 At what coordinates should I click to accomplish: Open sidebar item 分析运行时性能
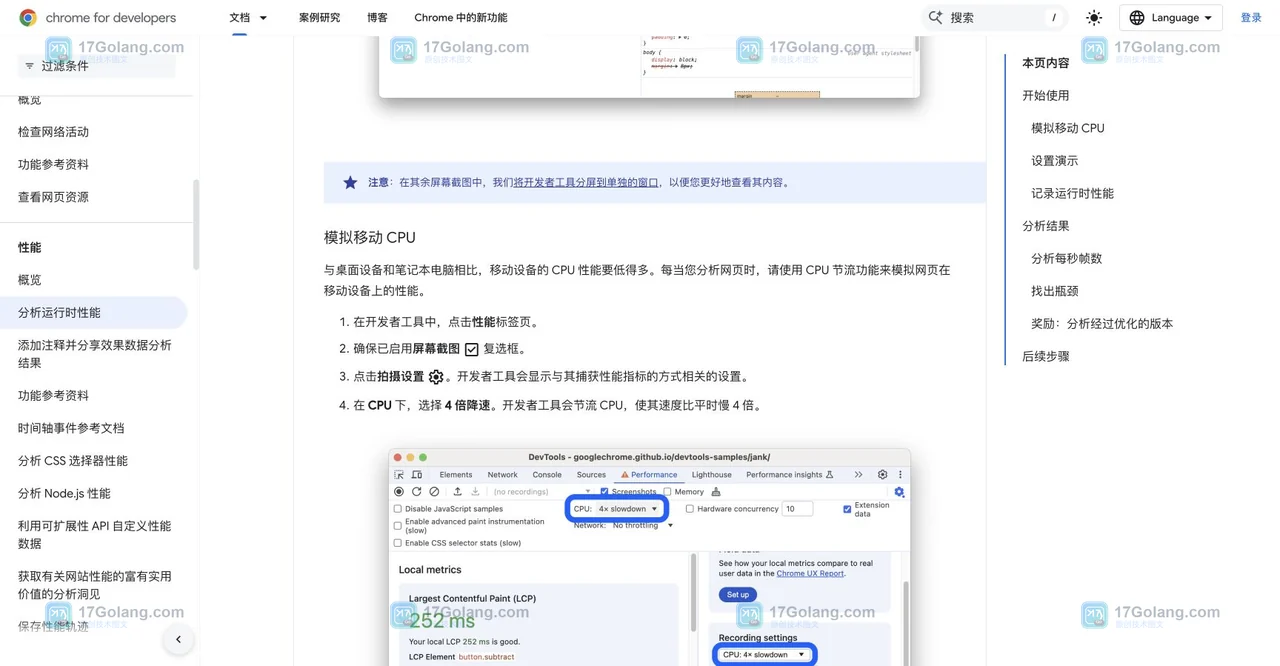coord(93,313)
